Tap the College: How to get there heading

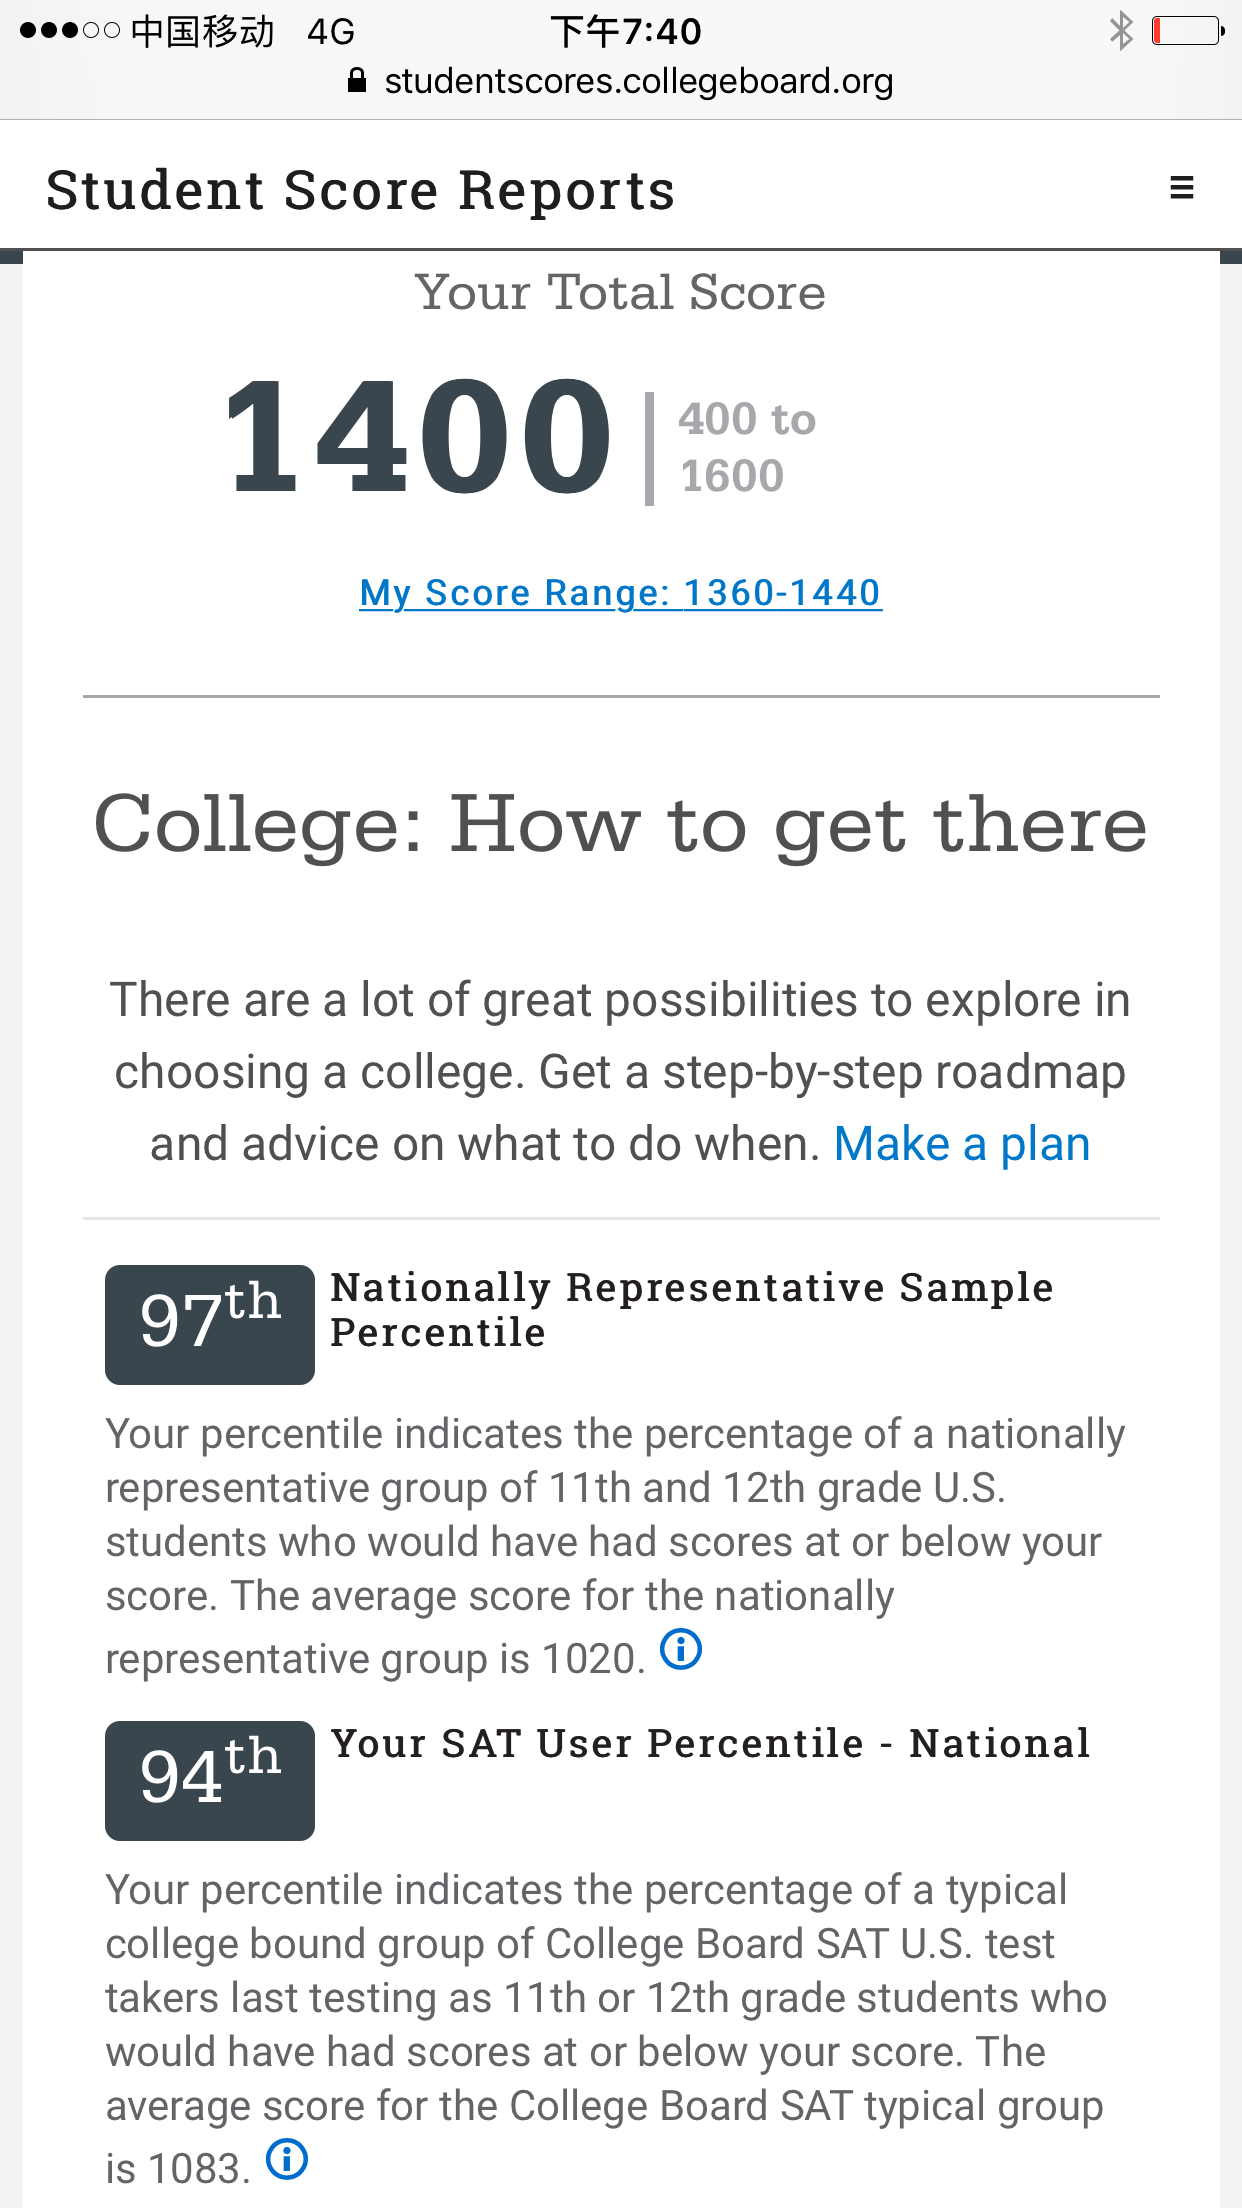(x=620, y=824)
